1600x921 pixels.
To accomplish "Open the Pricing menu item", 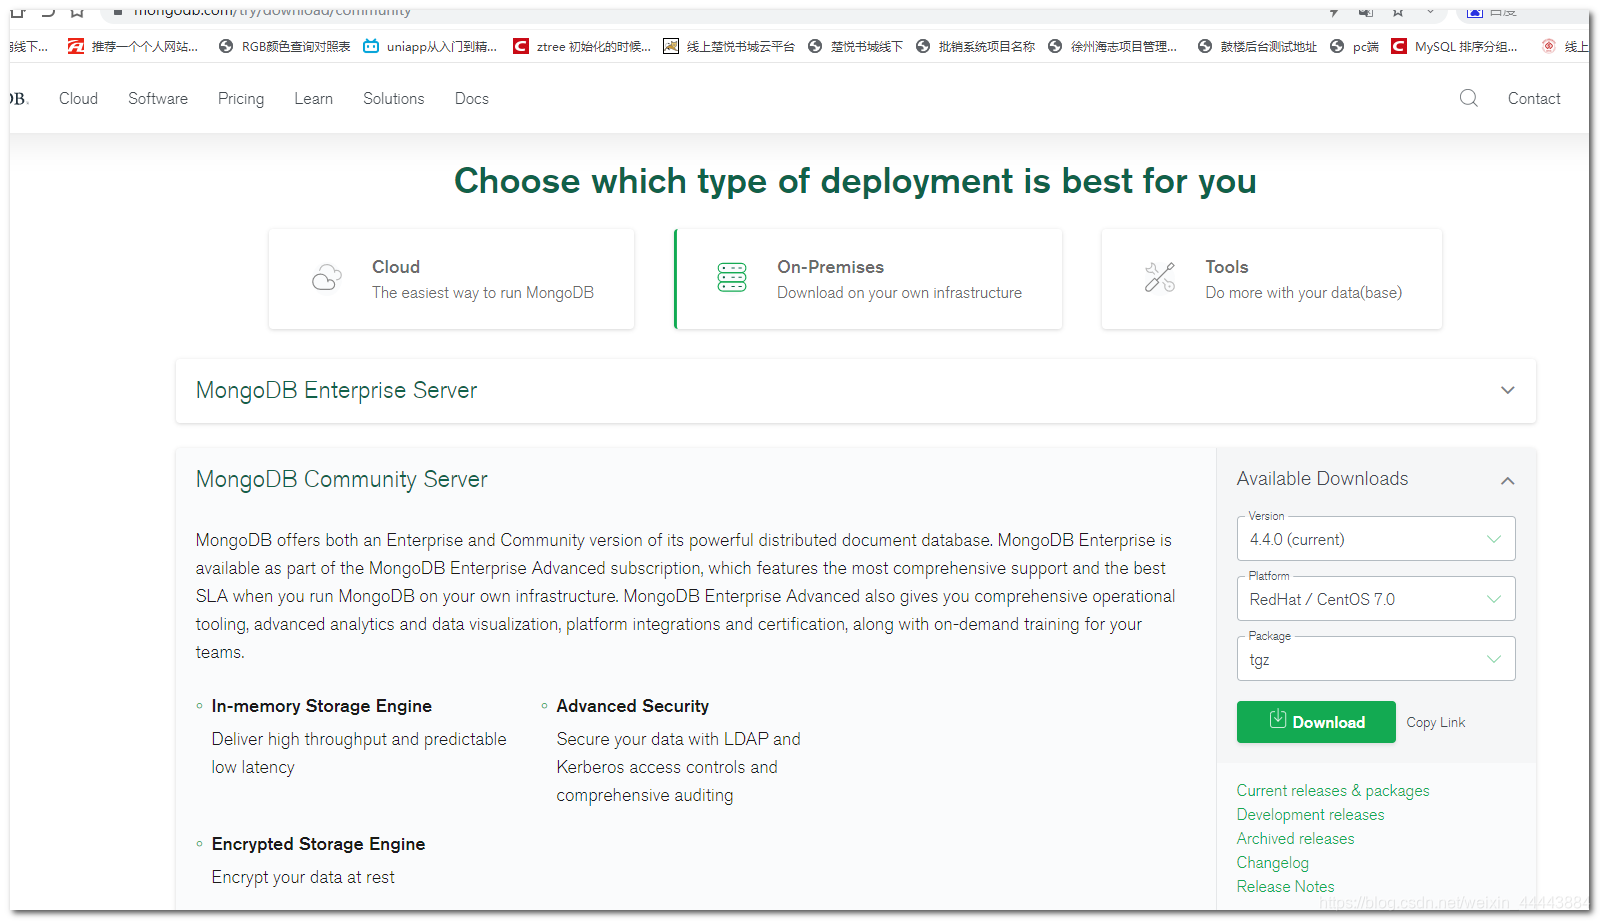I will point(241,98).
